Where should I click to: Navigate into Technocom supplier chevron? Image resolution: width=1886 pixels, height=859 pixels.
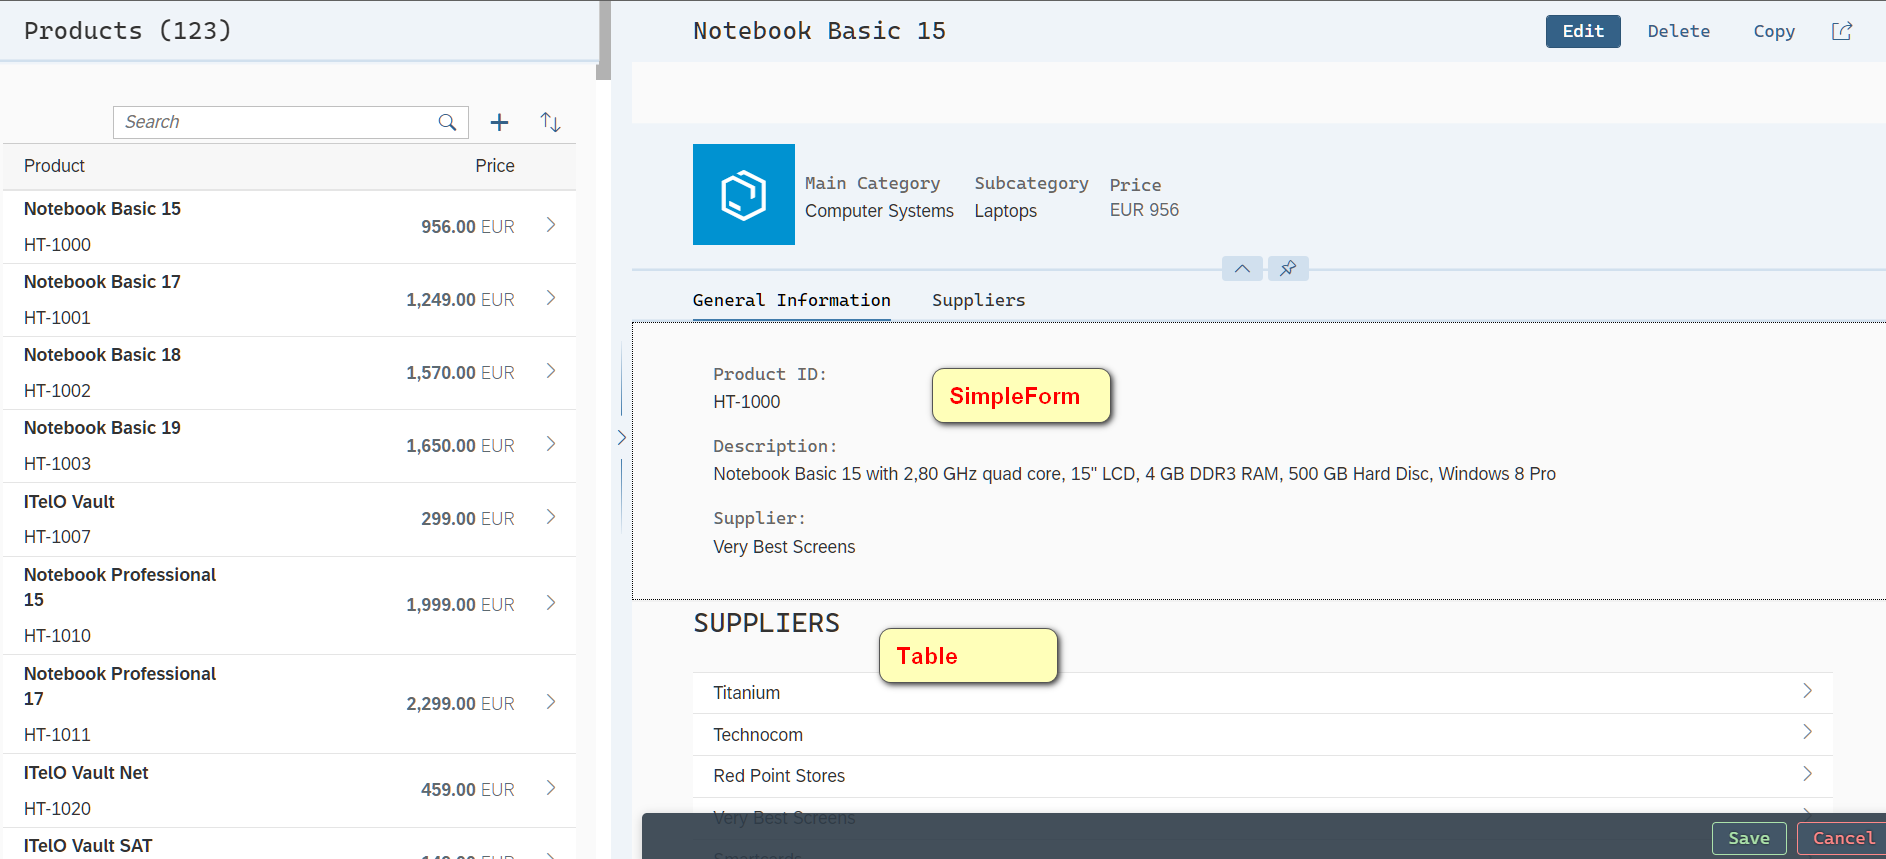pos(1807,732)
